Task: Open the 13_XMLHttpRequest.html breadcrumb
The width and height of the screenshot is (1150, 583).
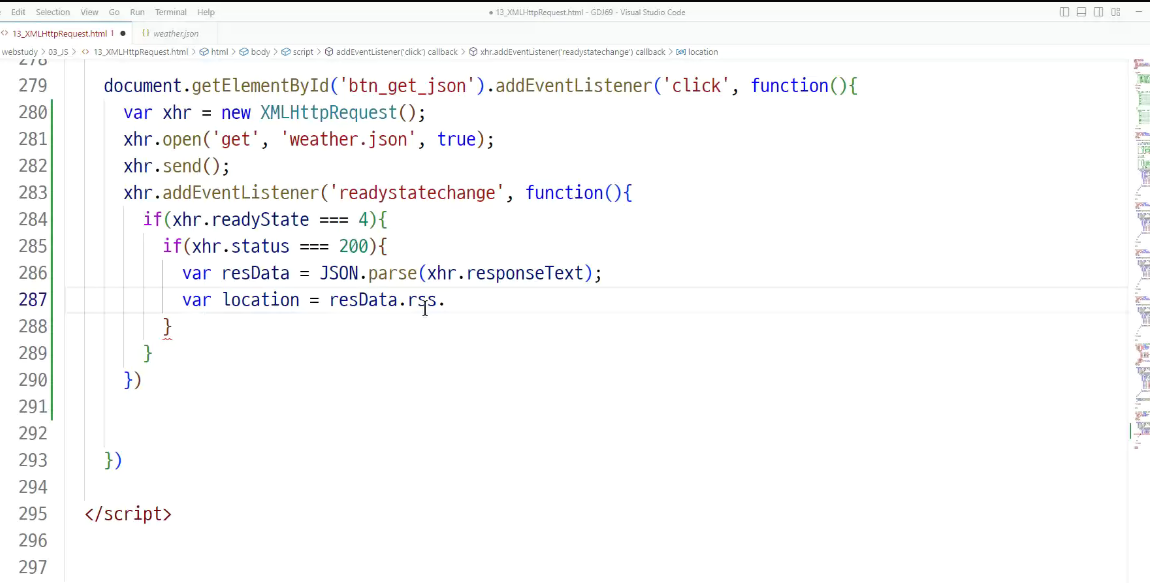Action: (x=140, y=52)
